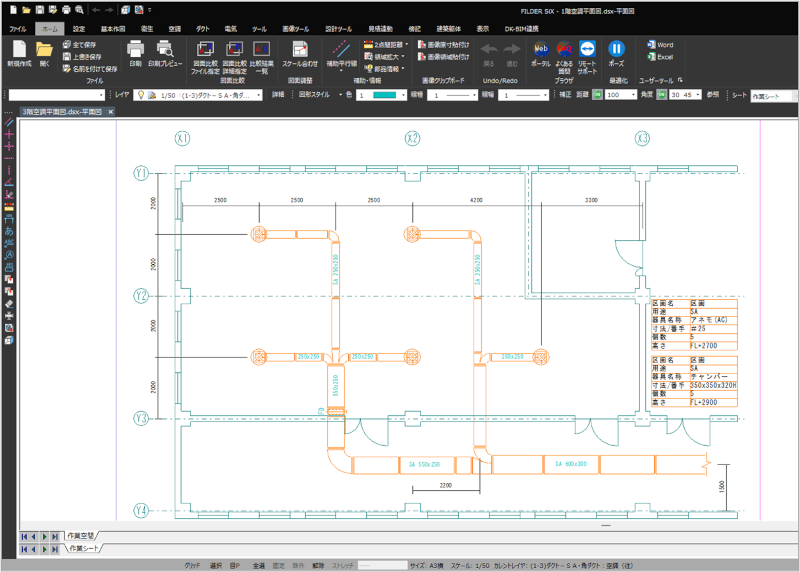
Task: Launch Excel from user tools
Action: (659, 57)
